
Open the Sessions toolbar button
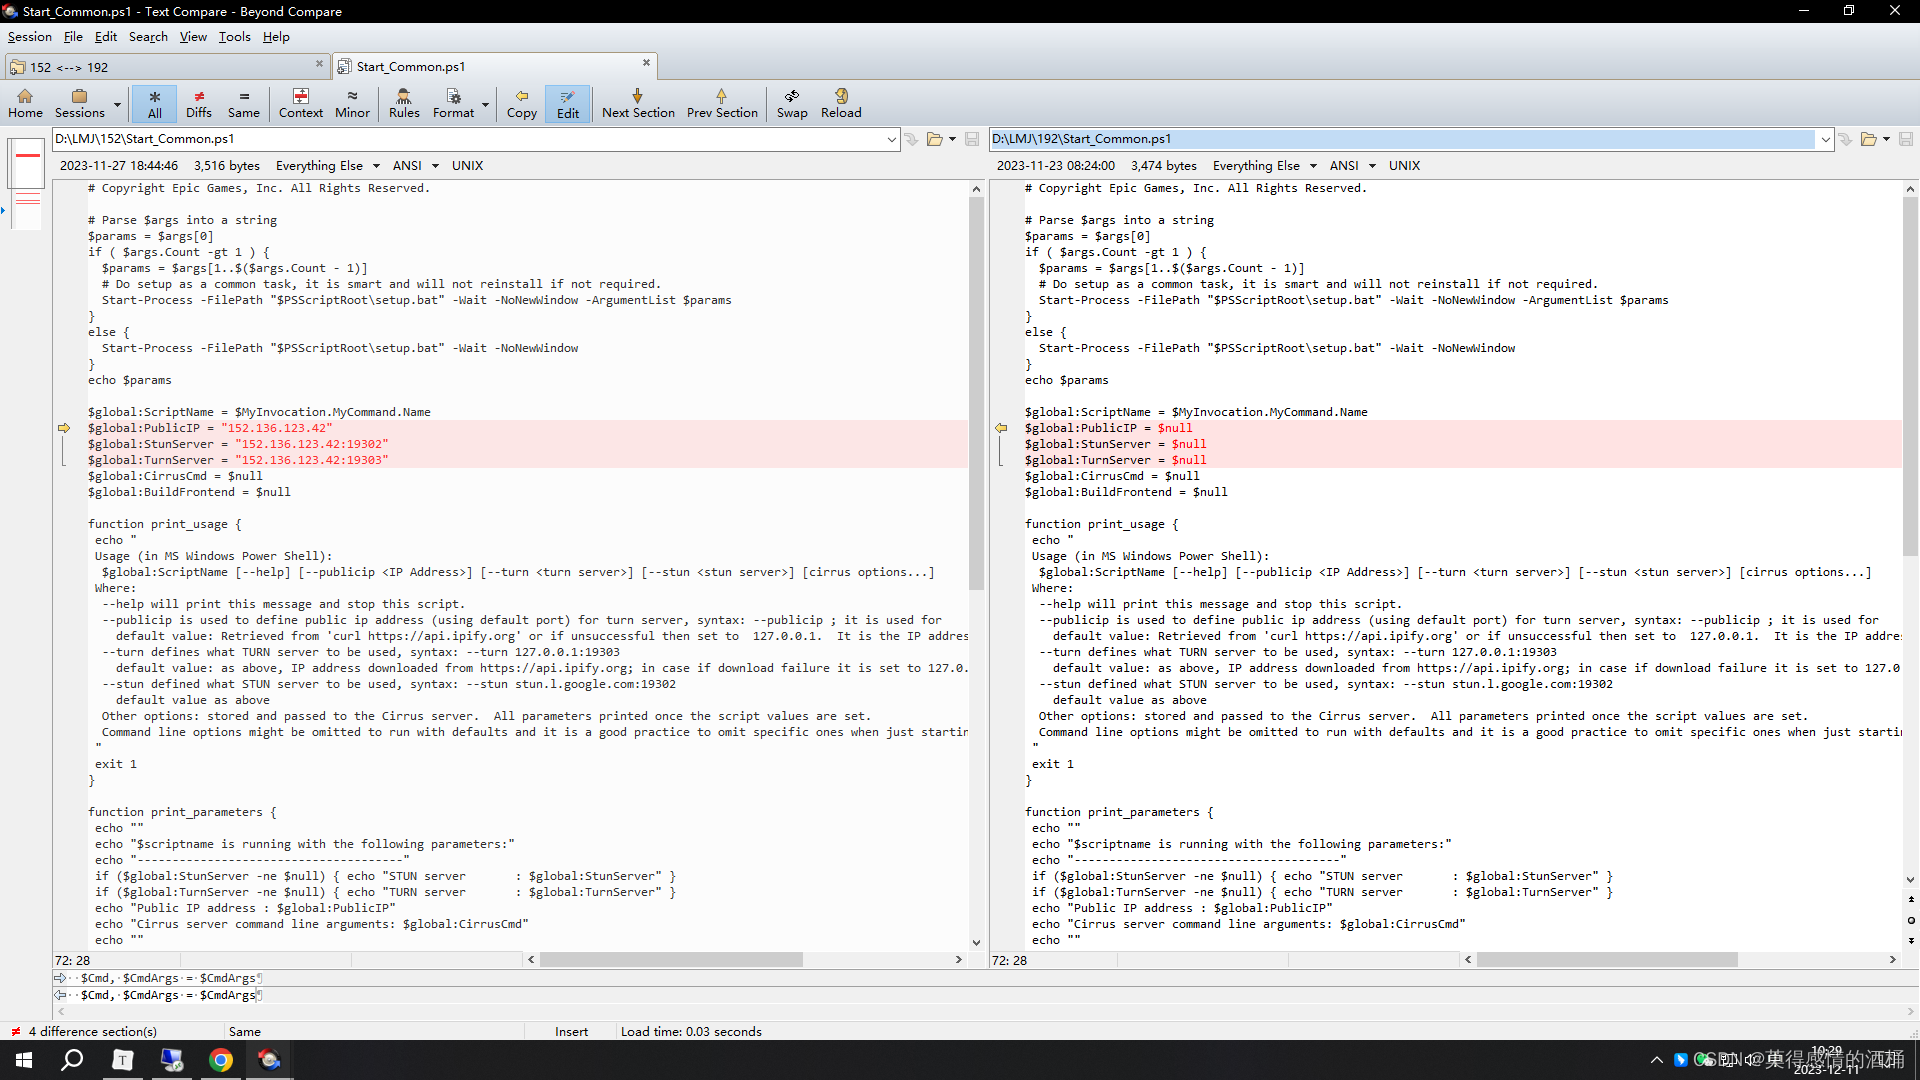(x=79, y=103)
